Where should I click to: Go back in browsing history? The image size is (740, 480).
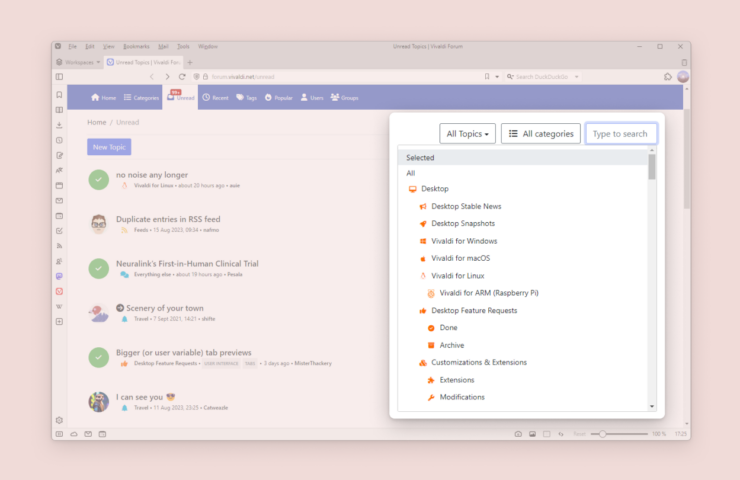click(151, 76)
